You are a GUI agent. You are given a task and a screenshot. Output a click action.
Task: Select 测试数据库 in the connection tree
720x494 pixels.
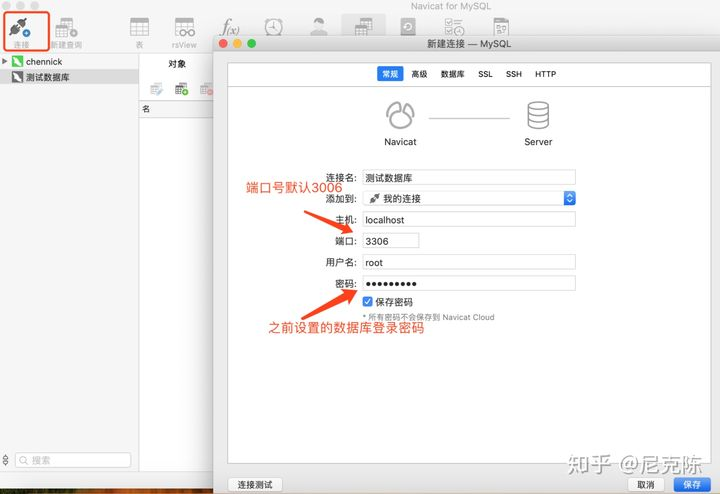(48, 77)
